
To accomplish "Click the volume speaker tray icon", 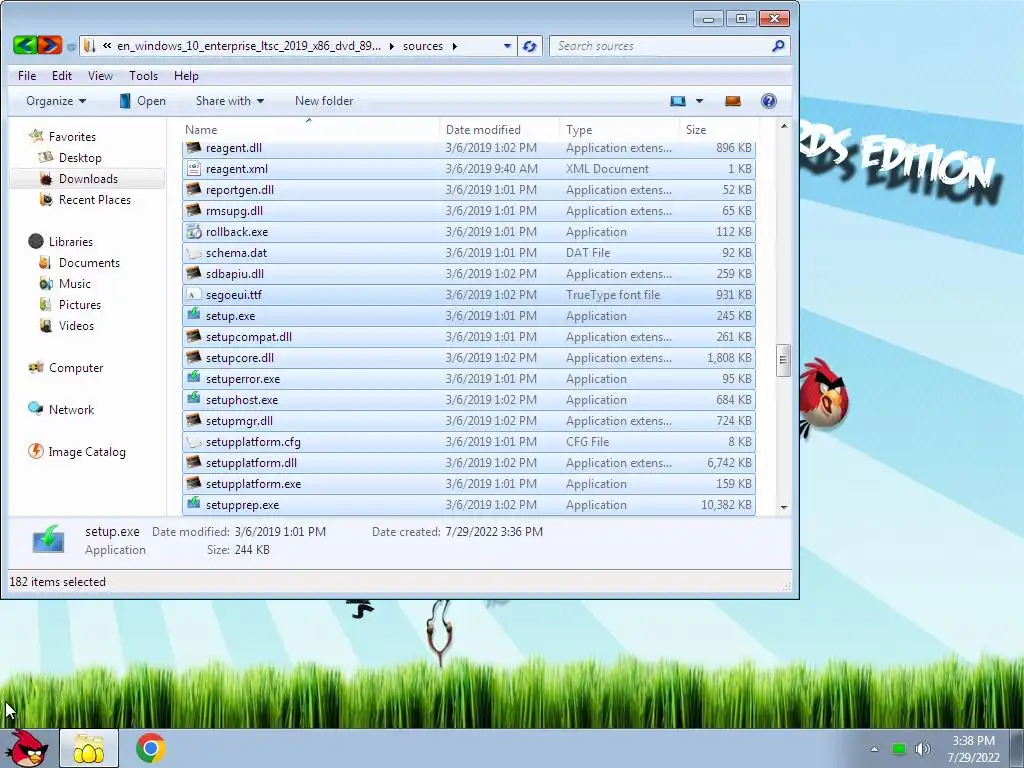I will coord(922,749).
